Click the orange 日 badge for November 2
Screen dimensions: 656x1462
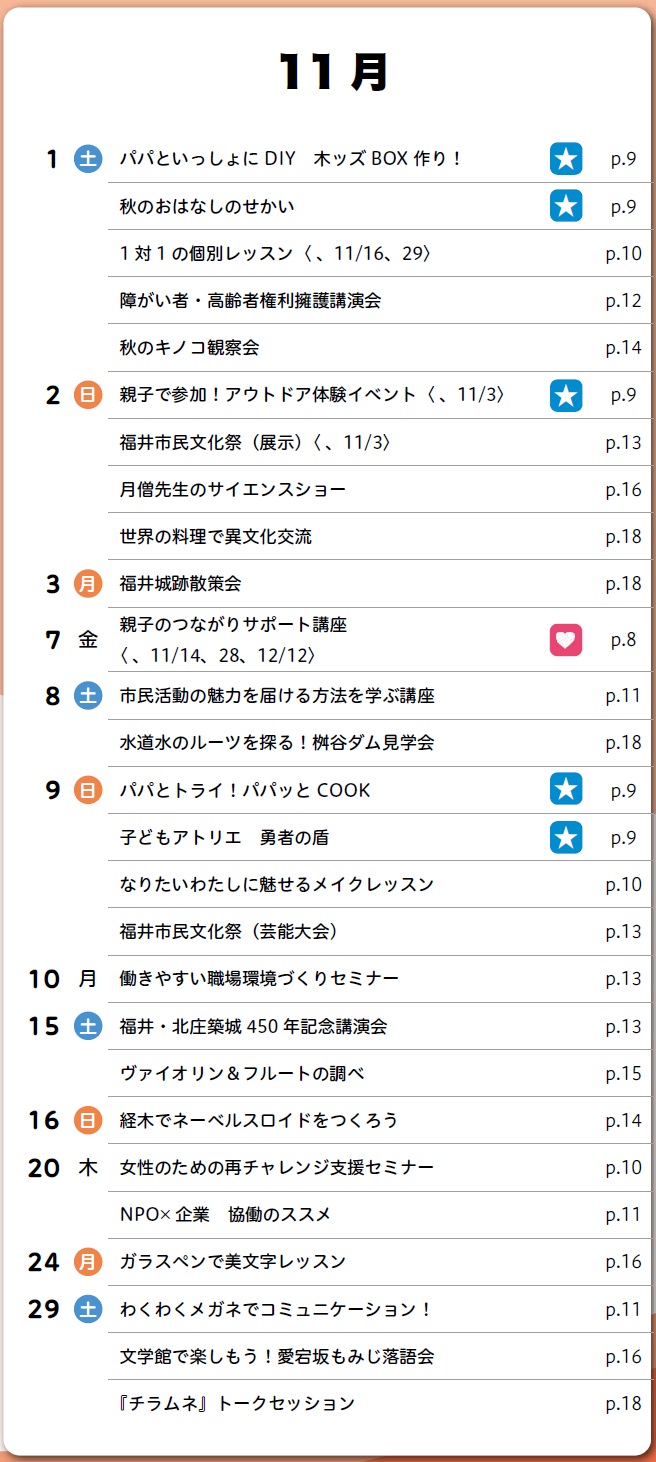click(x=88, y=395)
